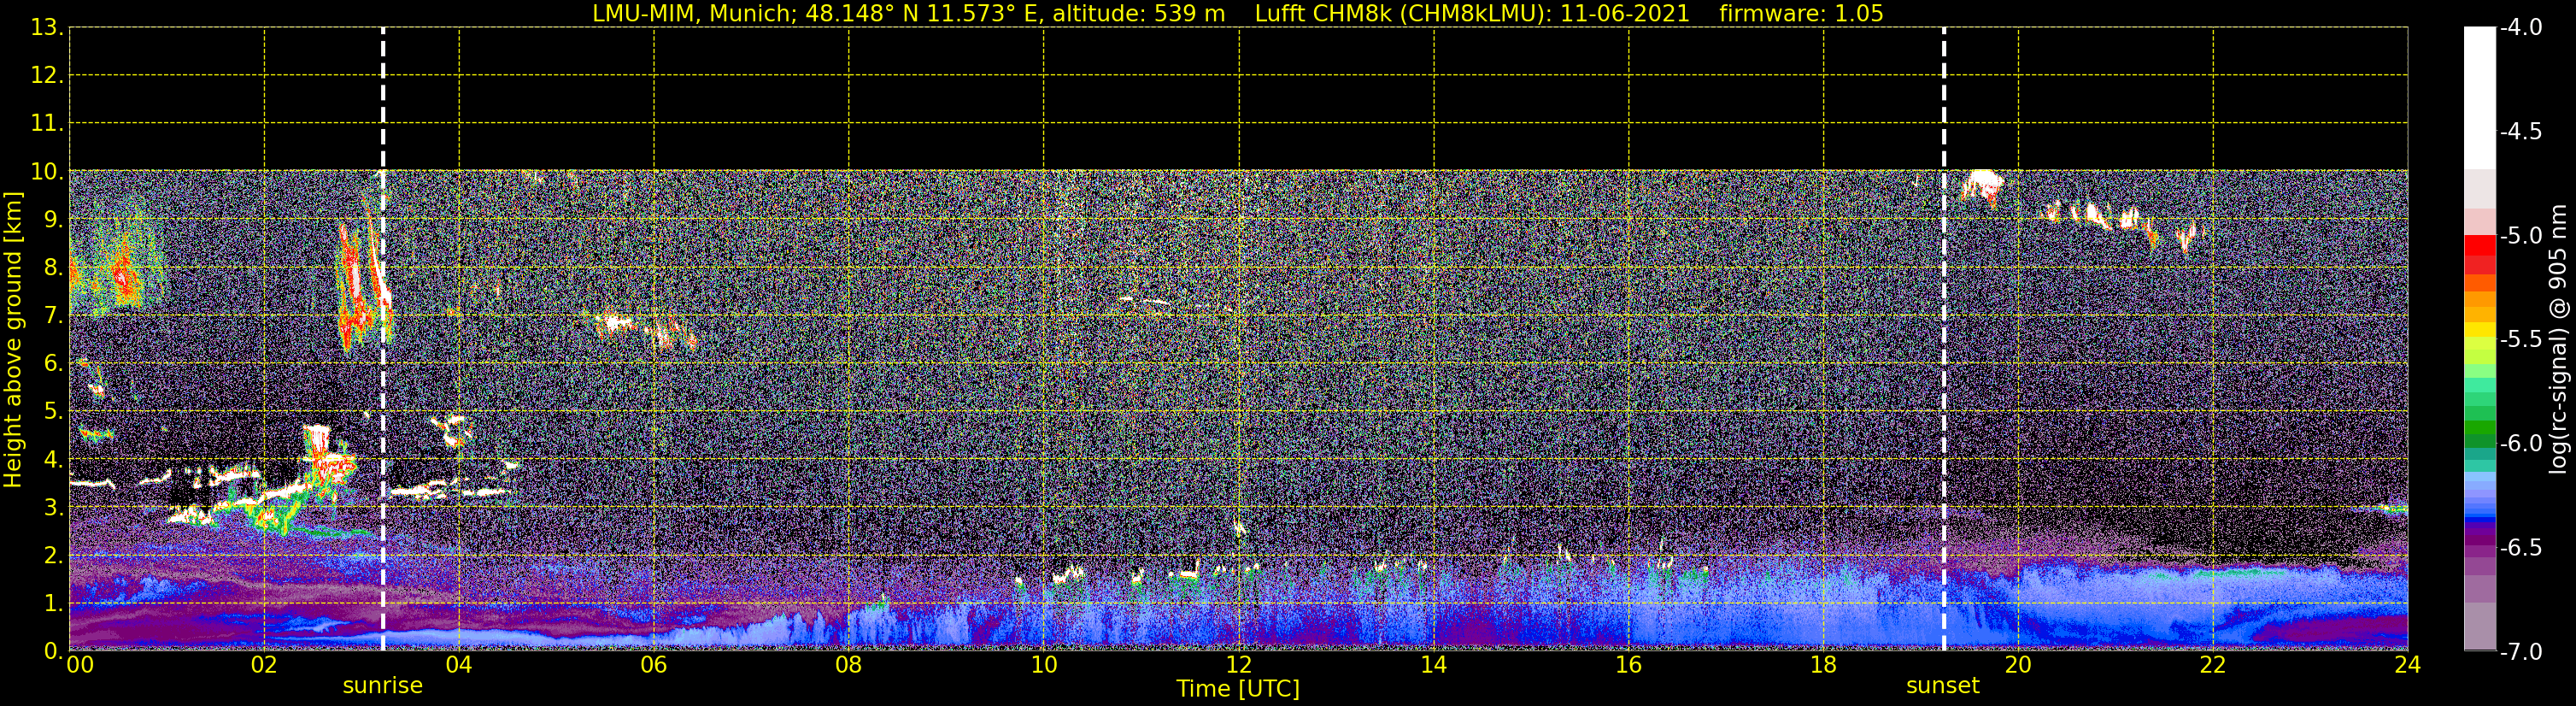Click the sunrise dashed vertical line marker
This screenshot has height=706, width=2576.
click(x=383, y=339)
